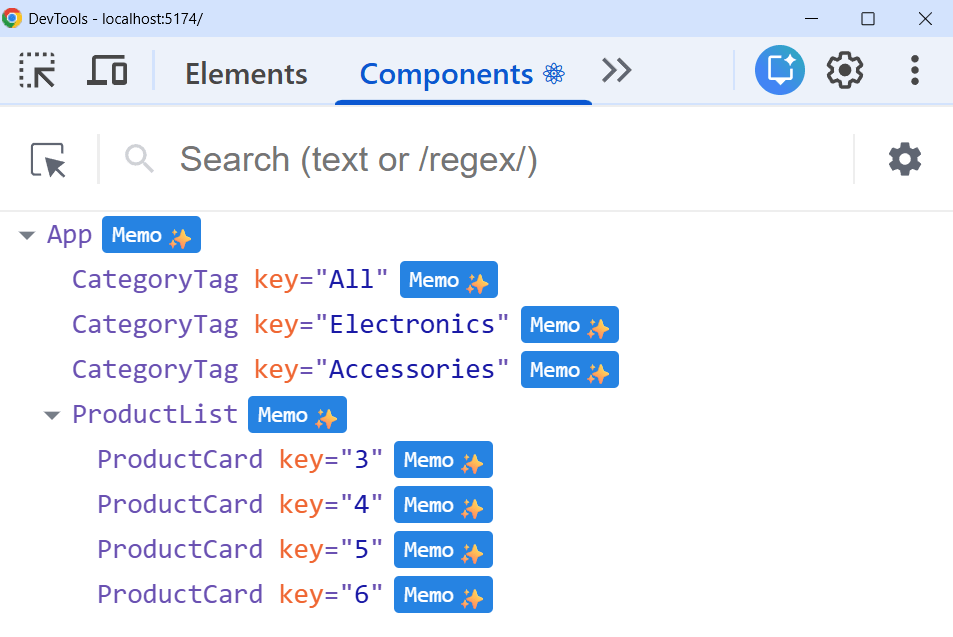This screenshot has width=953, height=637.
Task: Switch to the Components tab
Action: [447, 73]
